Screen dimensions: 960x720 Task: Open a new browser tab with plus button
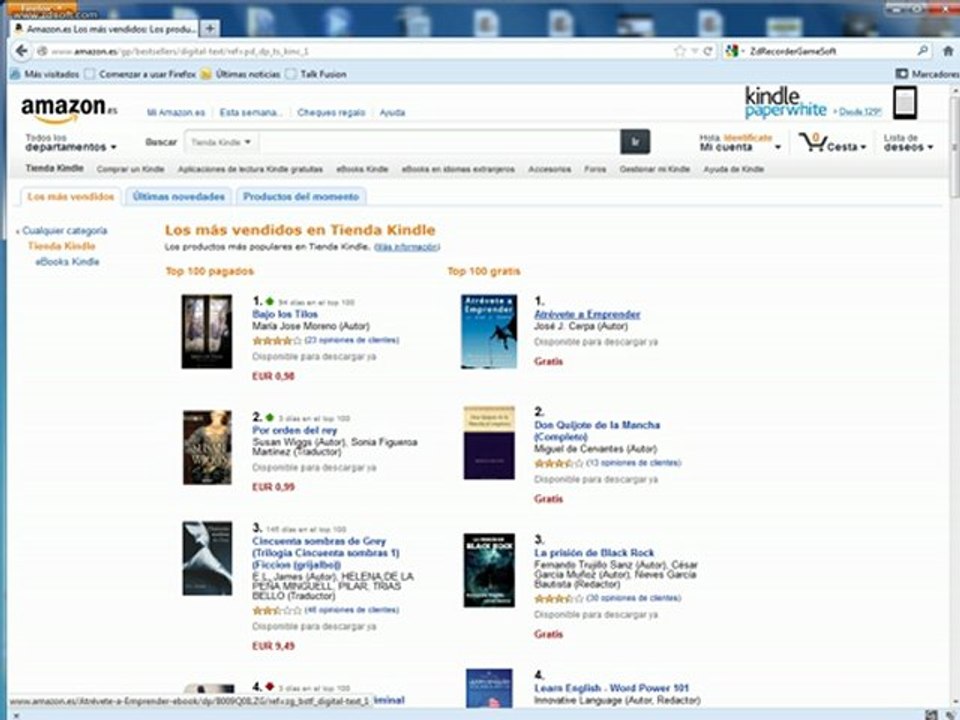[x=209, y=28]
